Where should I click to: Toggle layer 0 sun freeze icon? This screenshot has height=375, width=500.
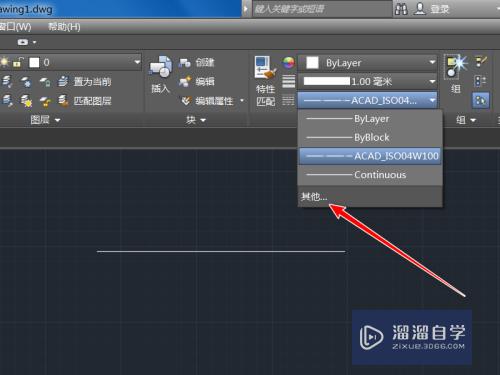tap(4, 62)
